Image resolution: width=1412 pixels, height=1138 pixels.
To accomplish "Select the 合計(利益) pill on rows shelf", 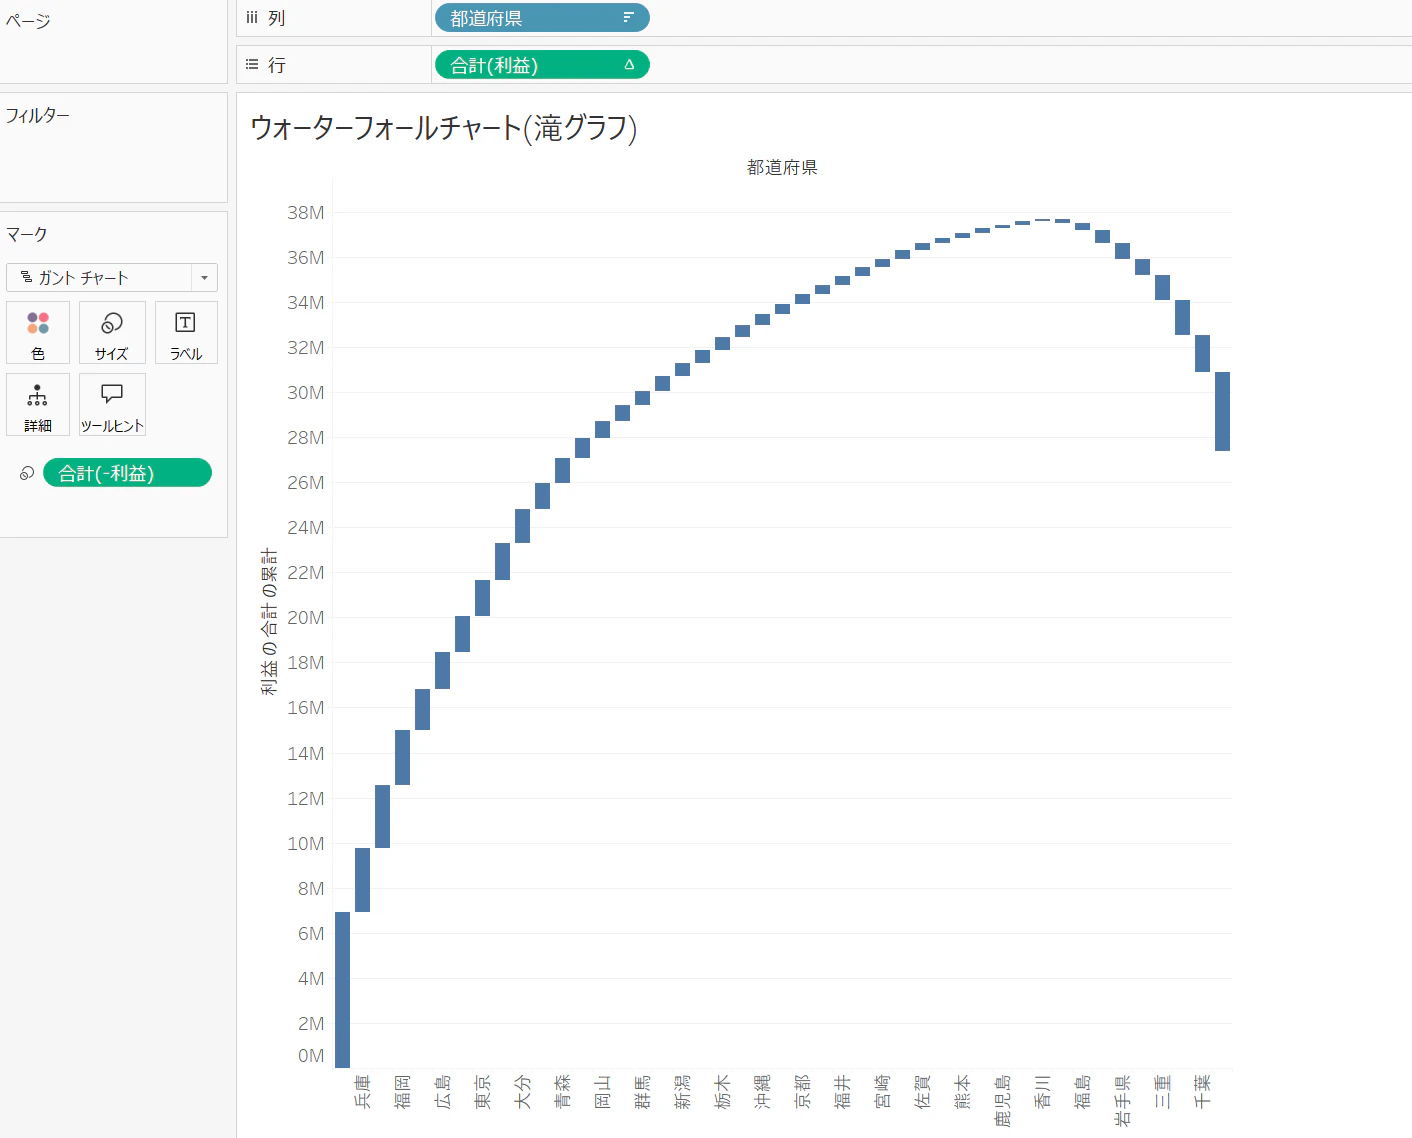I will click(x=542, y=65).
